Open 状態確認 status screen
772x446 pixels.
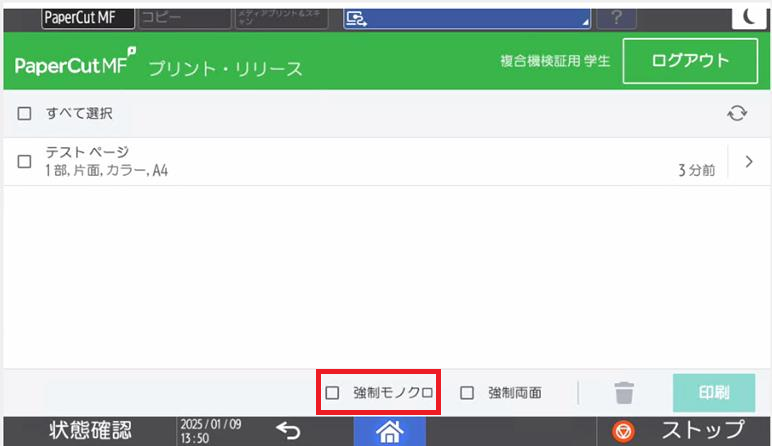[90, 431]
